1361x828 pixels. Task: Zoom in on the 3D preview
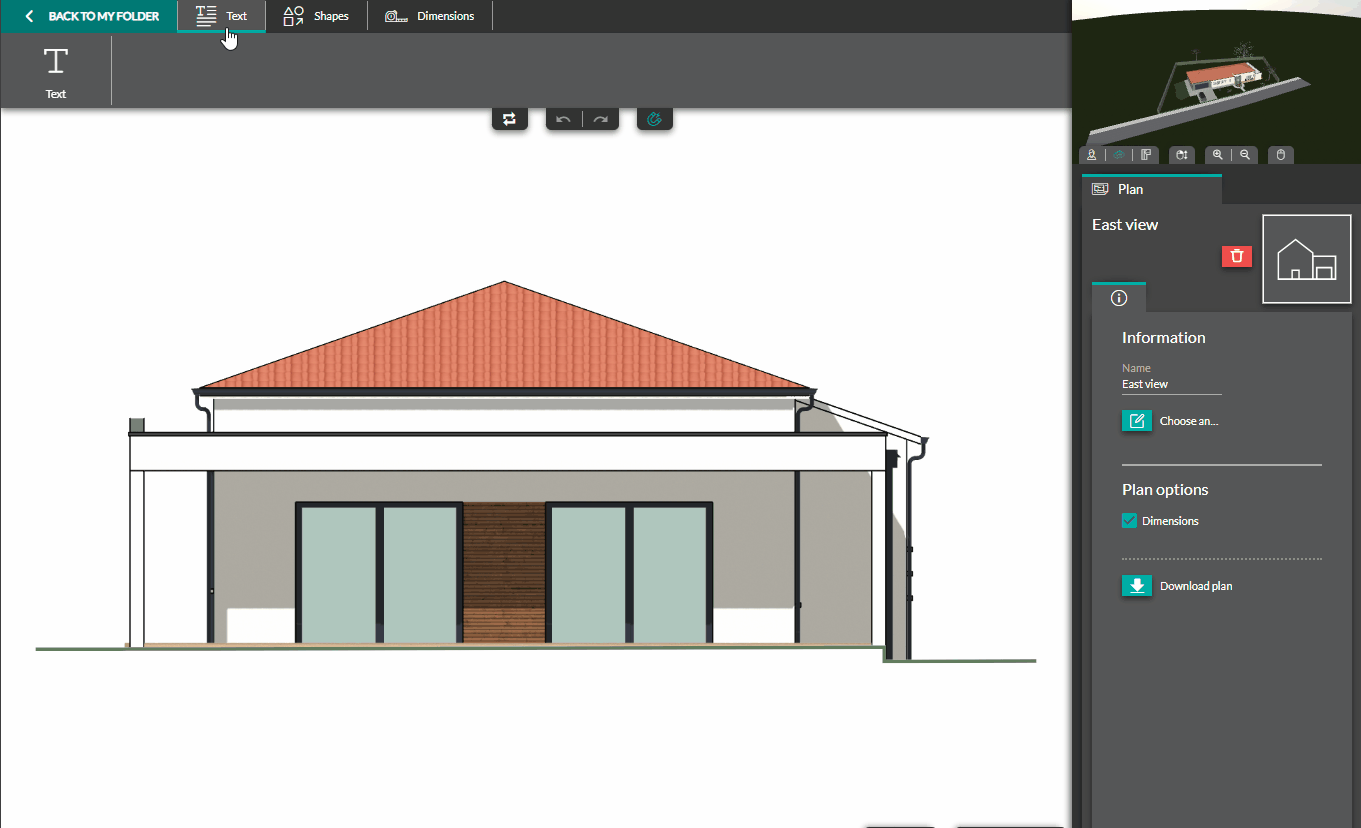pos(1218,155)
